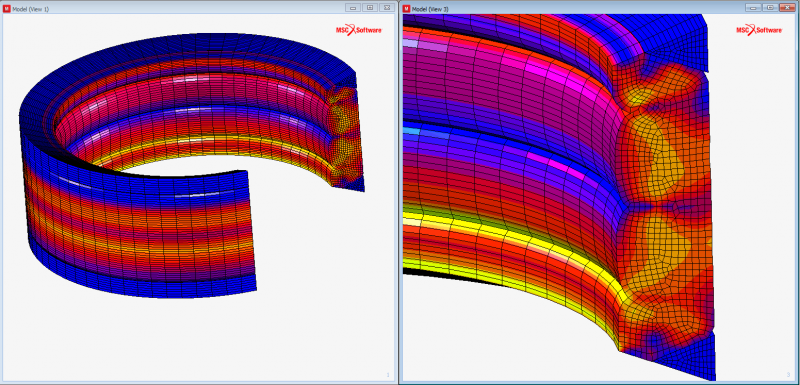Image resolution: width=800 pixels, height=385 pixels.
Task: Click the red M icon of View 3
Action: 407,8
